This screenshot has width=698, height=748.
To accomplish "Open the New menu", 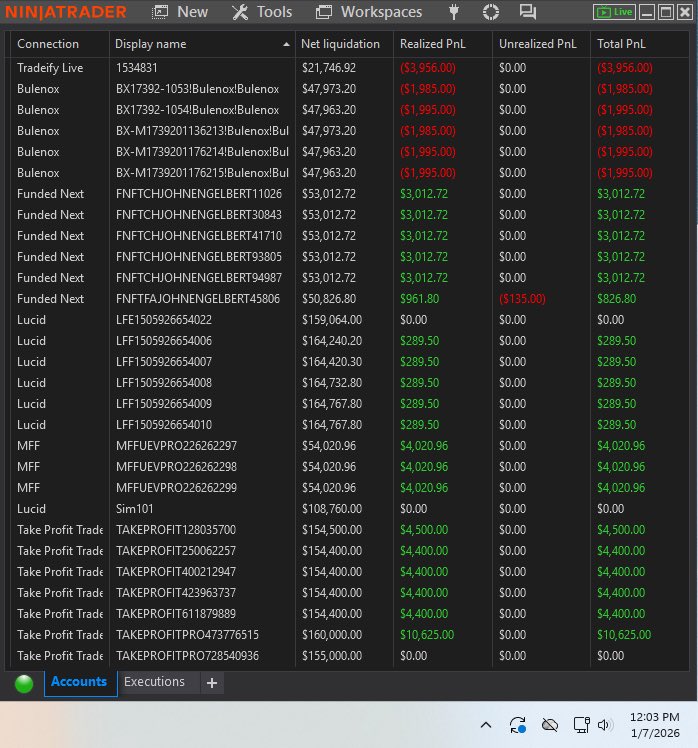I will point(180,12).
